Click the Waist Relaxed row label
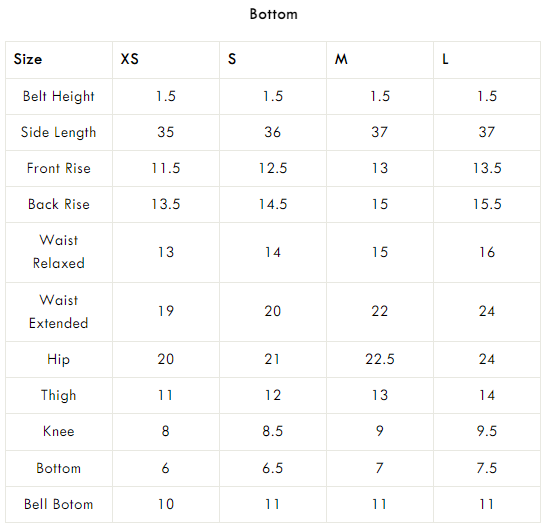This screenshot has height=527, width=545. click(x=58, y=252)
